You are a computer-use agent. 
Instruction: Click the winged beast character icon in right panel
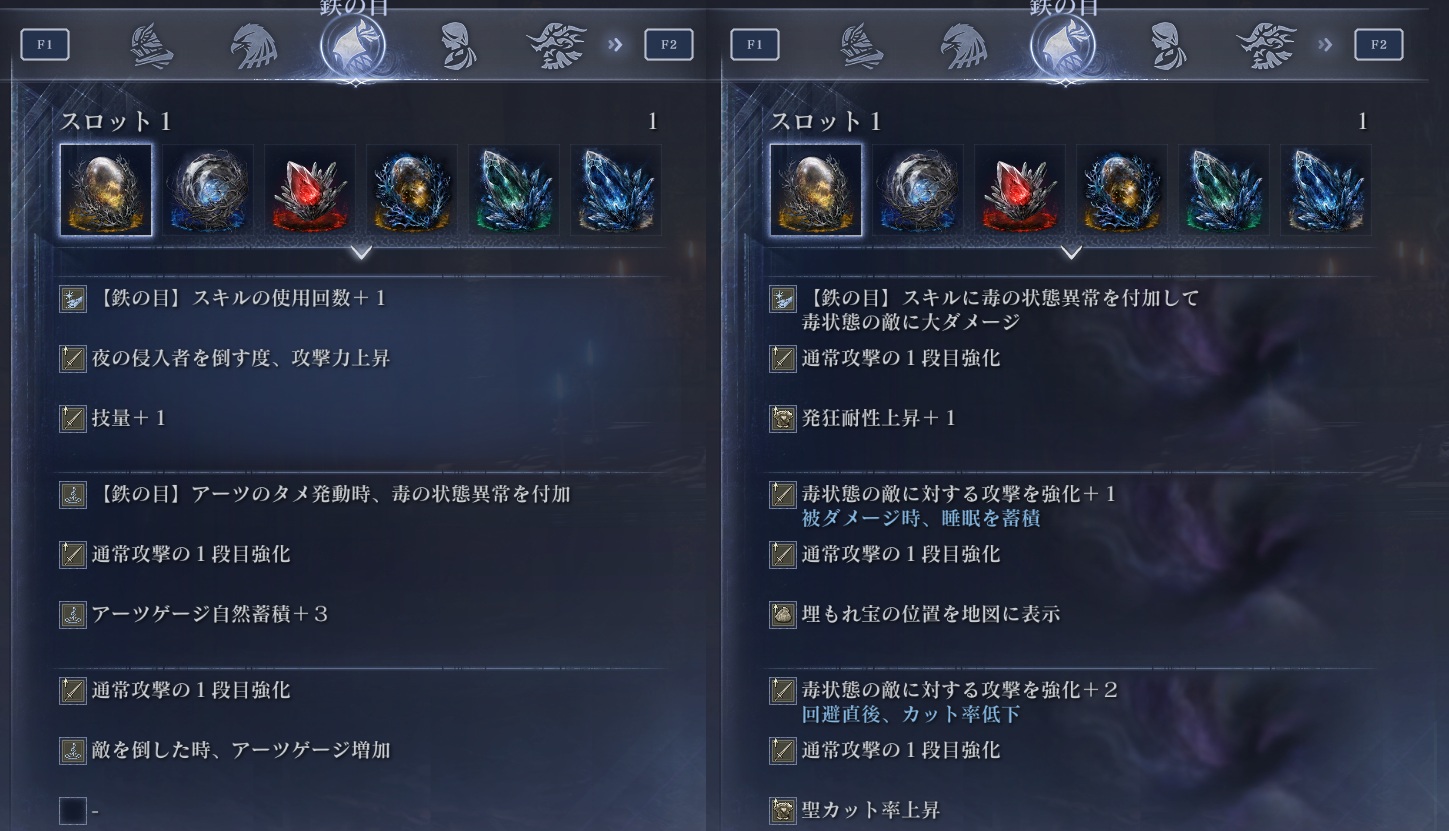click(1266, 46)
